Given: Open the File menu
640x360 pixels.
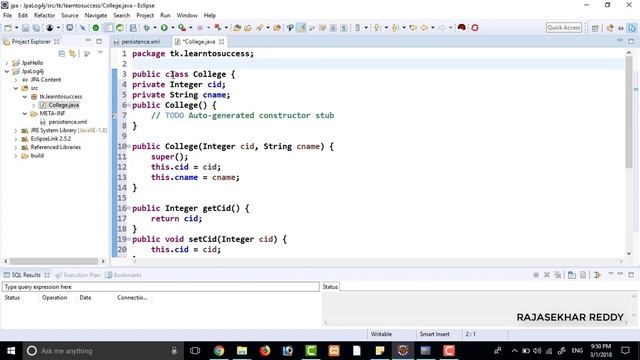Looking at the screenshot, I should [x=7, y=15].
